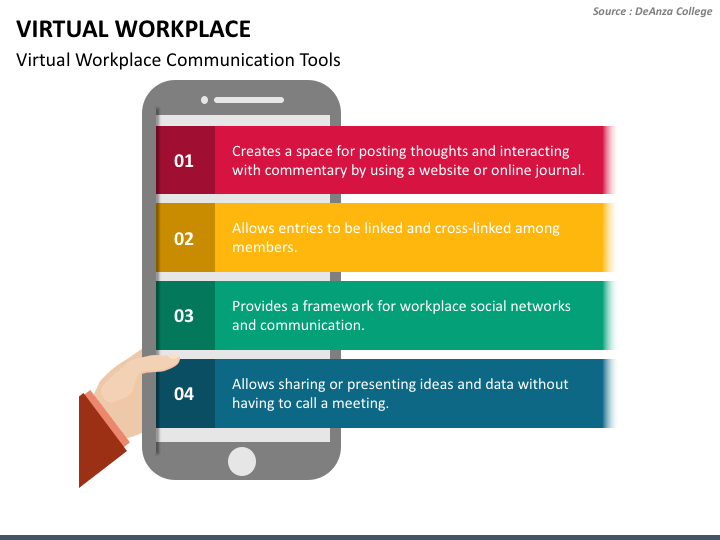Click text 'Allows entries to be linked and cross-linked'

pyautogui.click(x=371, y=228)
